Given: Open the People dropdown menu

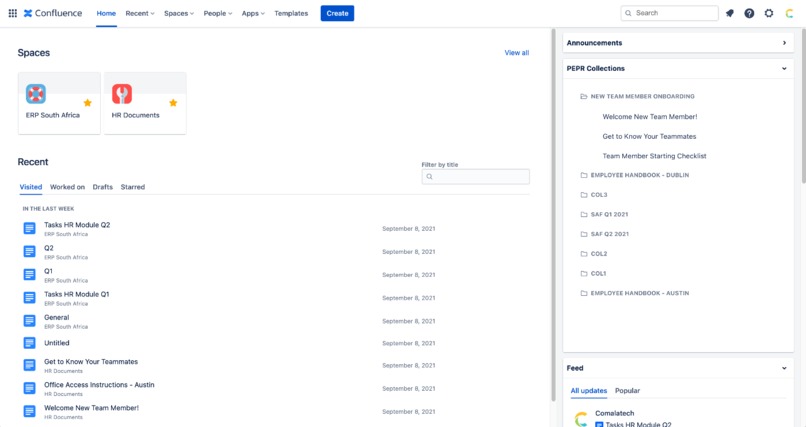Looking at the screenshot, I should 218,13.
